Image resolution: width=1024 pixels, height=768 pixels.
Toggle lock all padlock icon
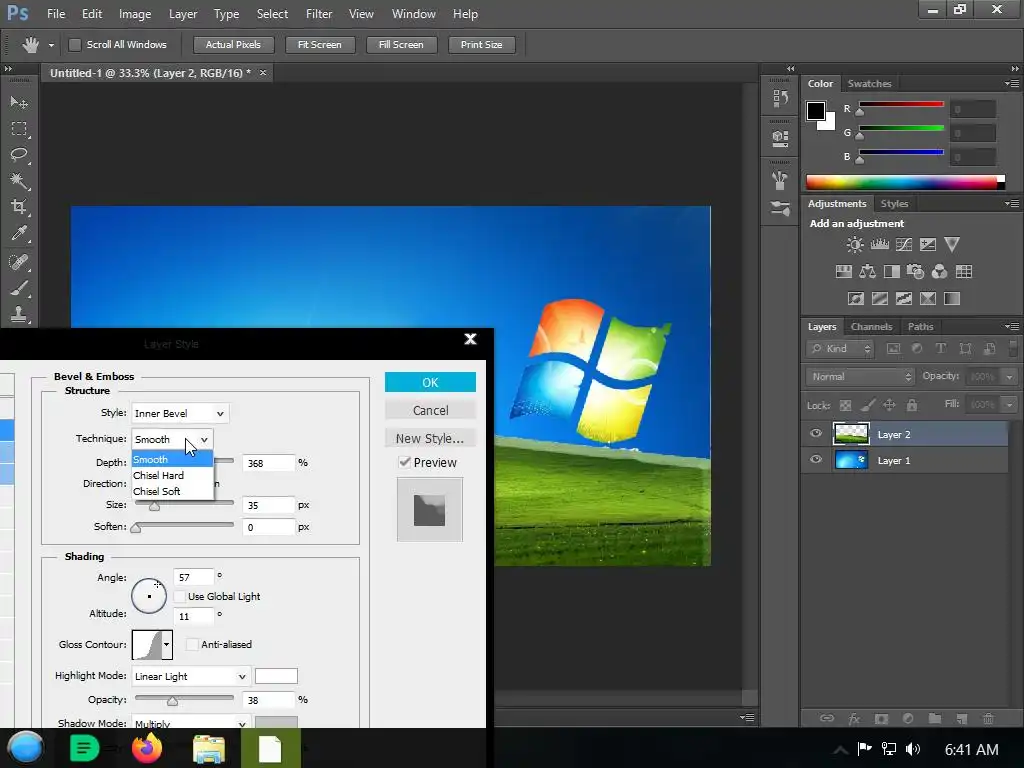coord(912,406)
